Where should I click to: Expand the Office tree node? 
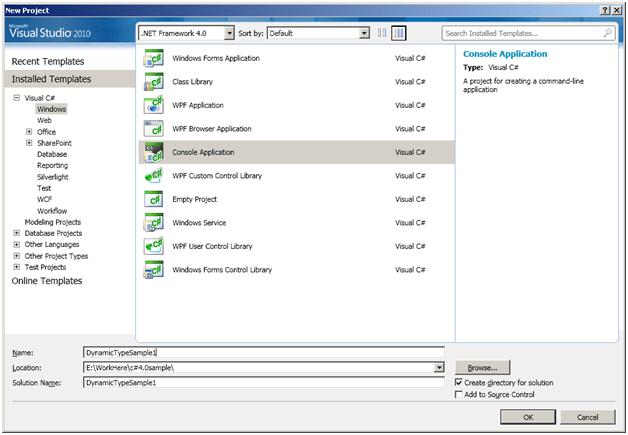click(x=29, y=132)
